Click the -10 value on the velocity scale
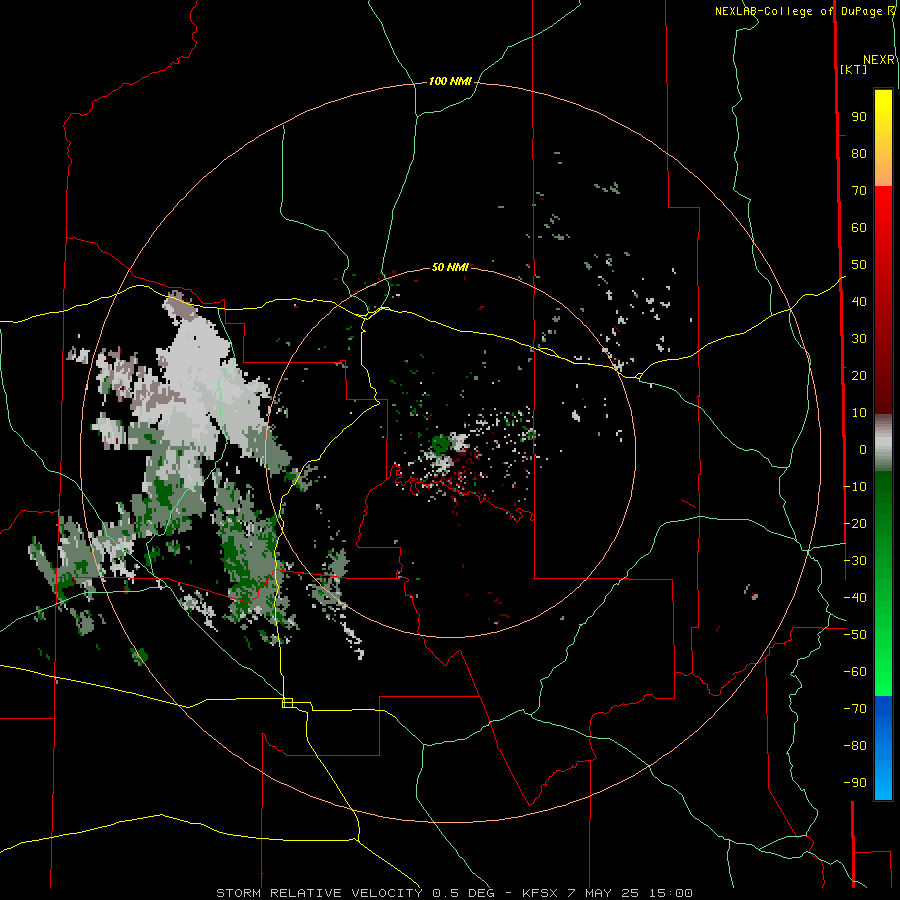The image size is (900, 900). 855,487
